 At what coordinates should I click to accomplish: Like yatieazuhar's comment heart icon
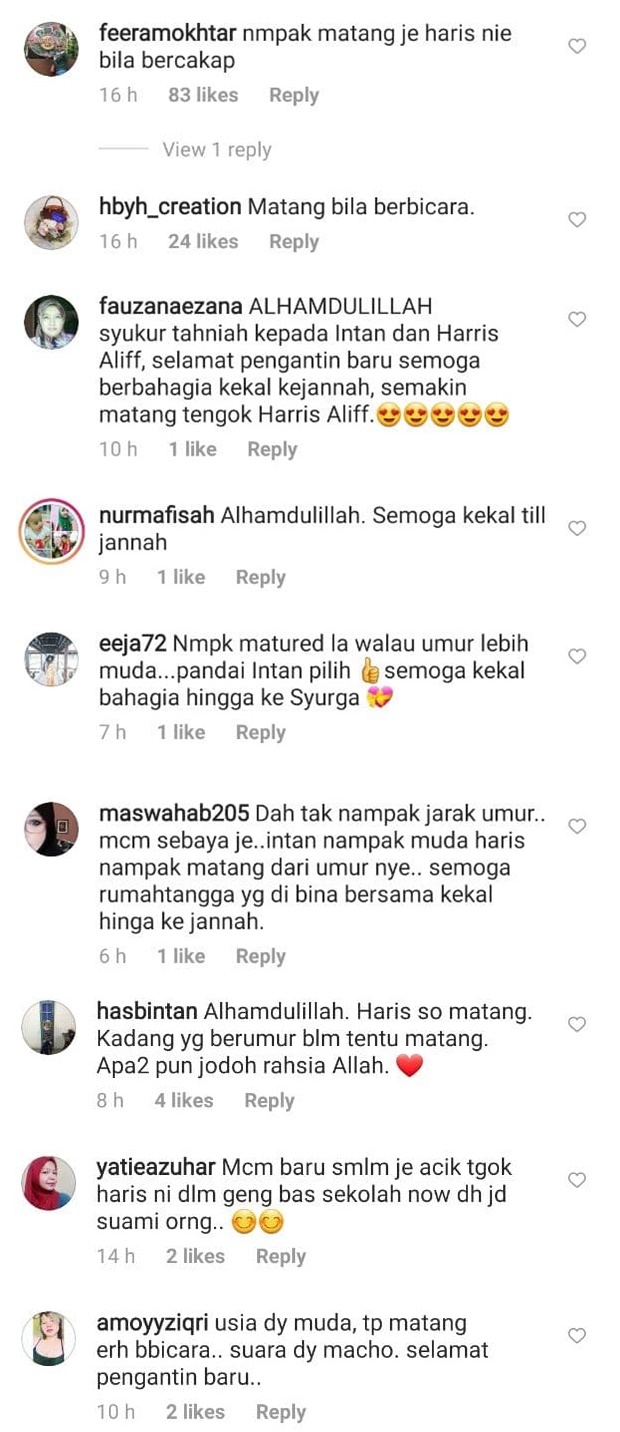[x=577, y=1180]
